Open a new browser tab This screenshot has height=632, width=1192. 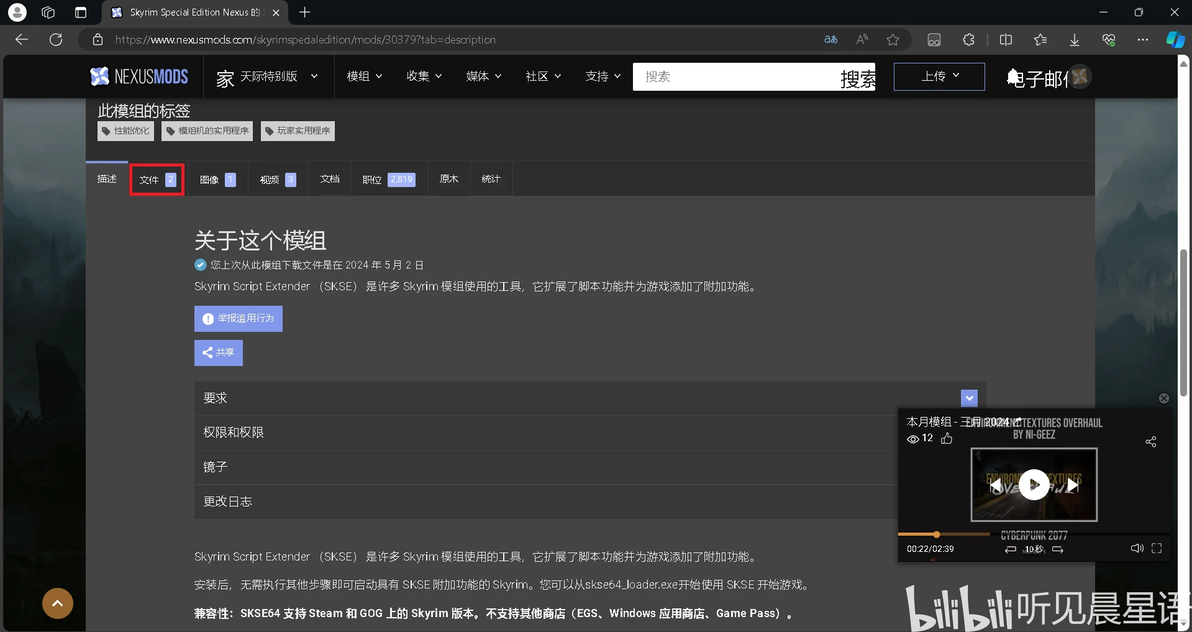click(x=305, y=12)
